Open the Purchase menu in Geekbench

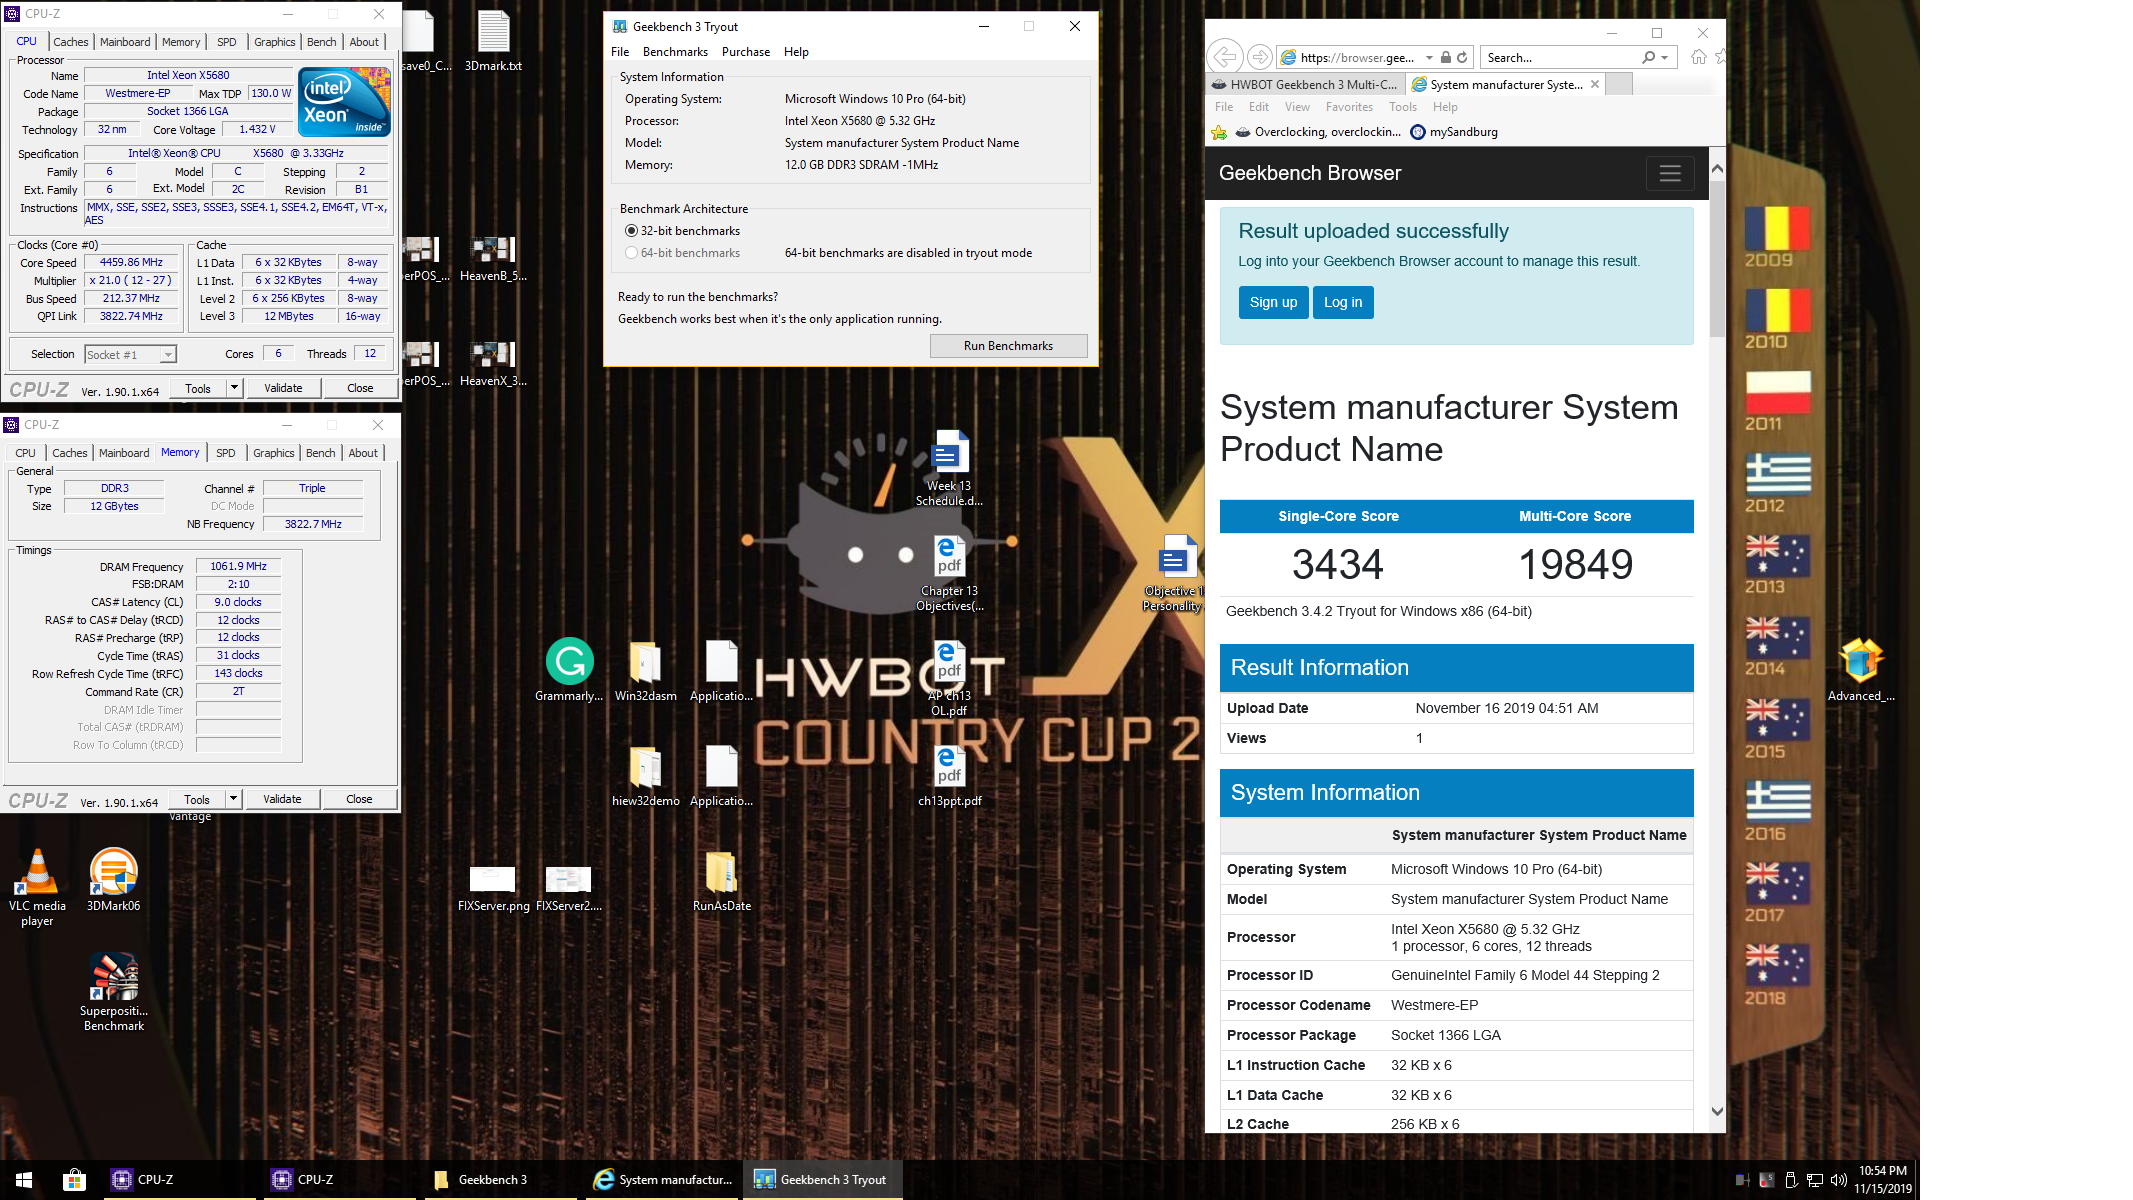(x=746, y=52)
